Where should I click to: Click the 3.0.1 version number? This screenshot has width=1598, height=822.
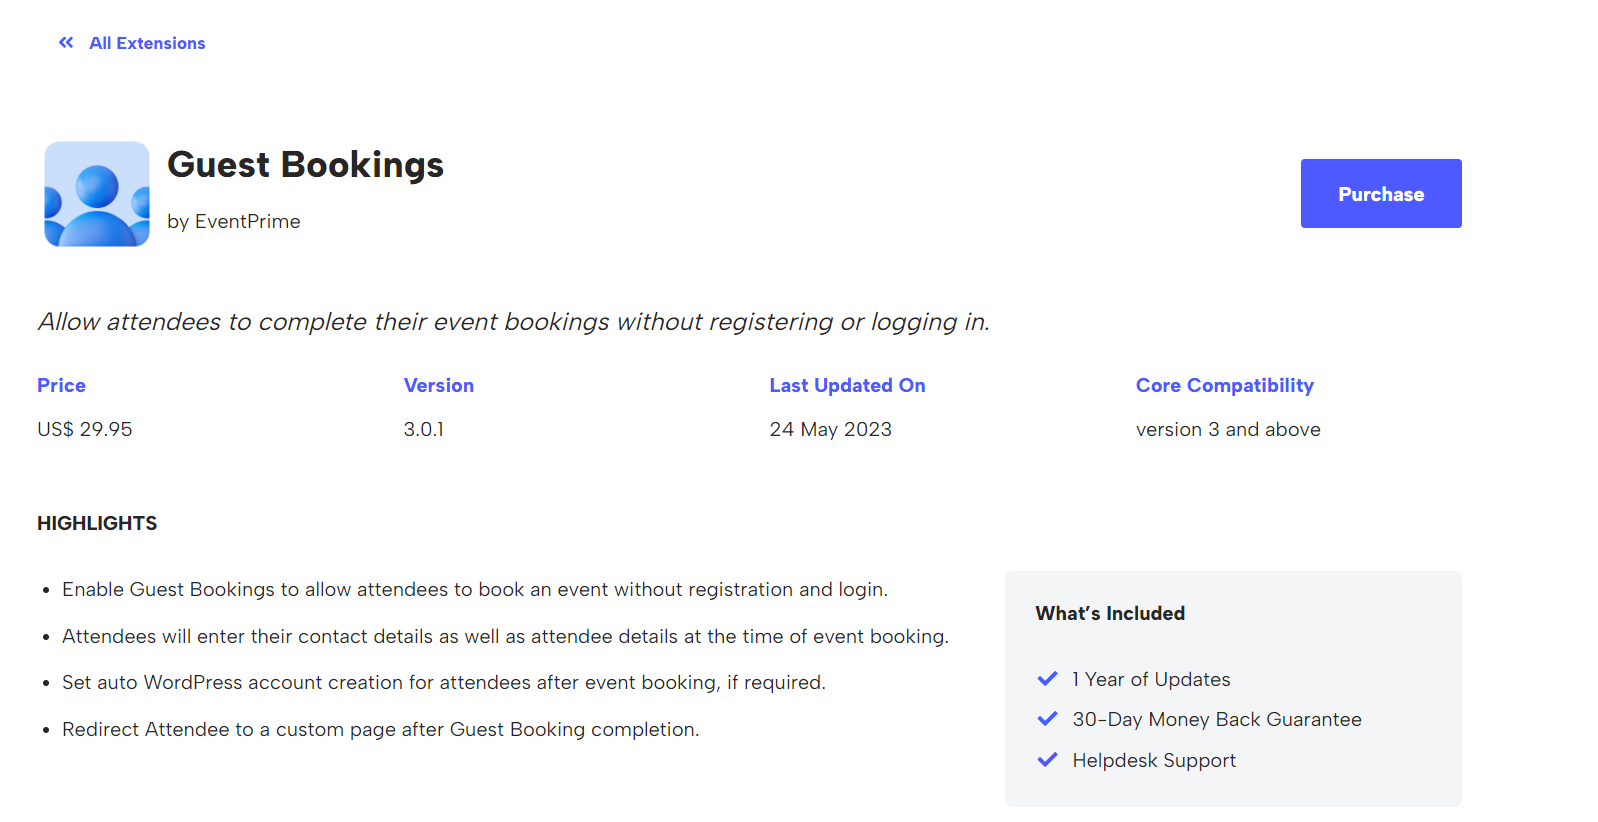pyautogui.click(x=423, y=429)
